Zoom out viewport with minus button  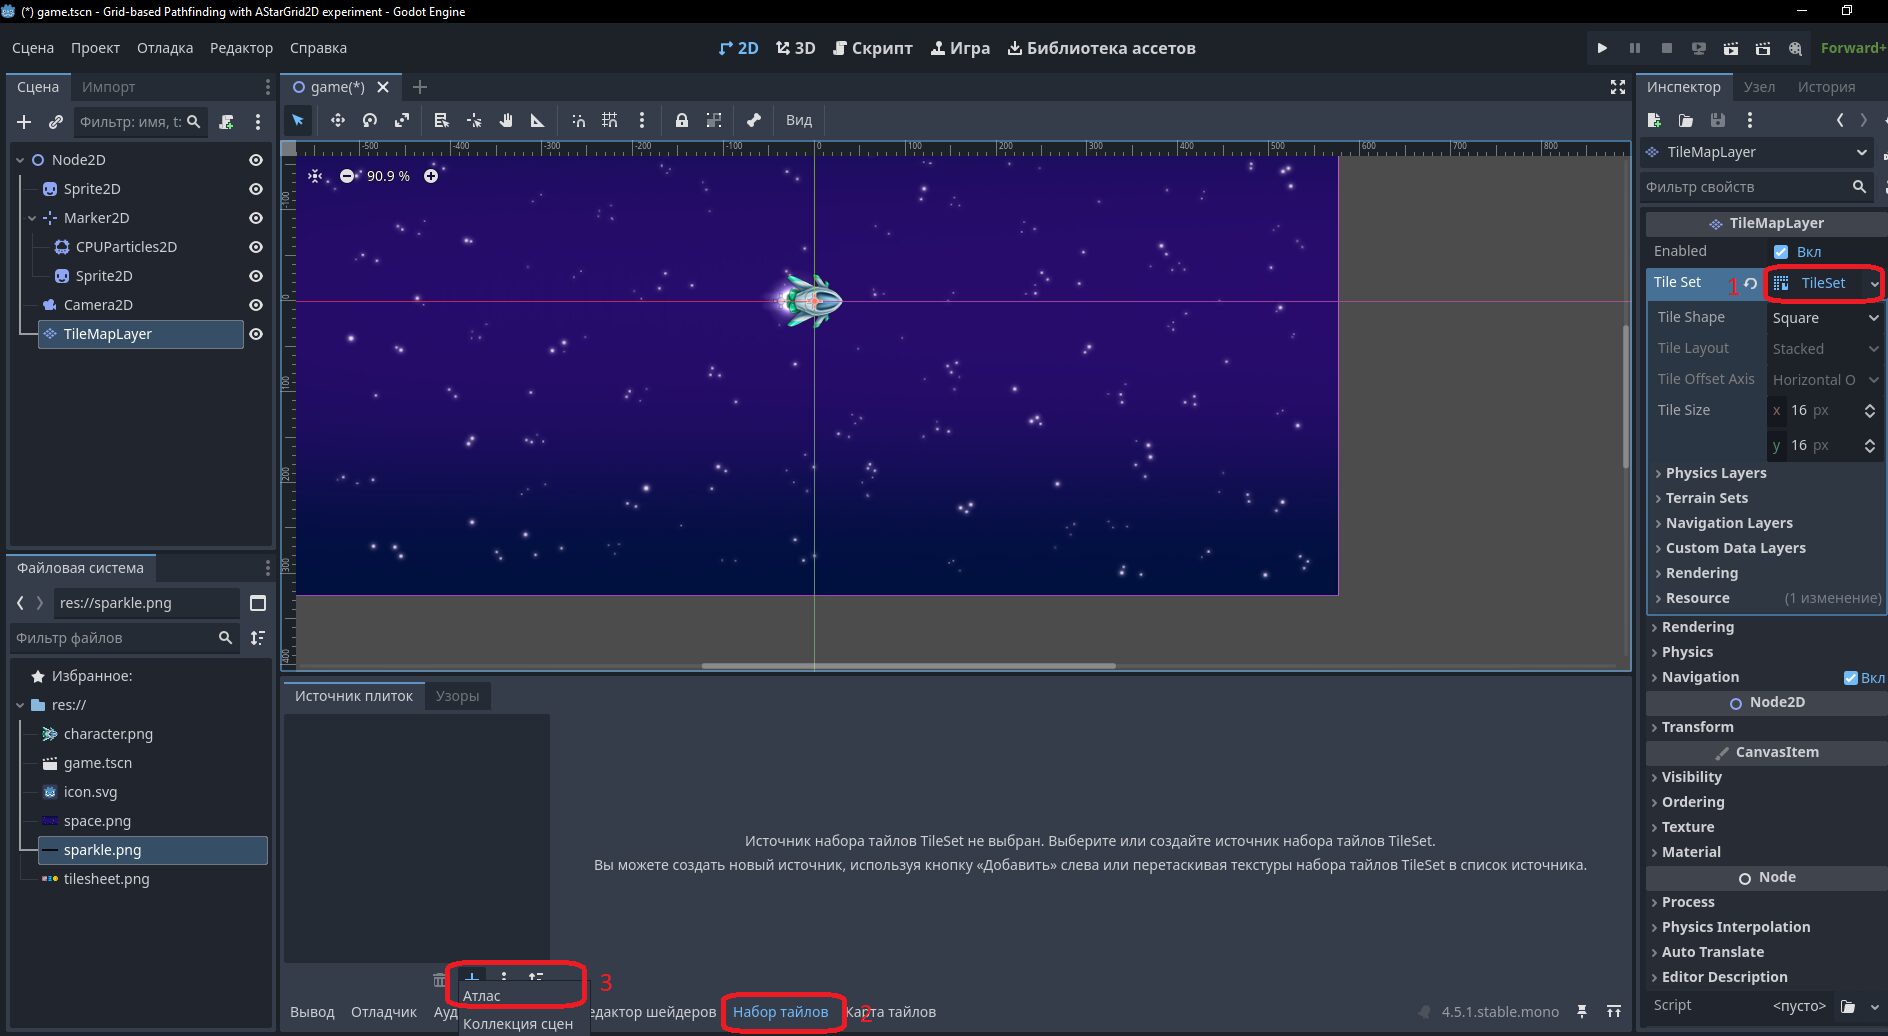(347, 176)
